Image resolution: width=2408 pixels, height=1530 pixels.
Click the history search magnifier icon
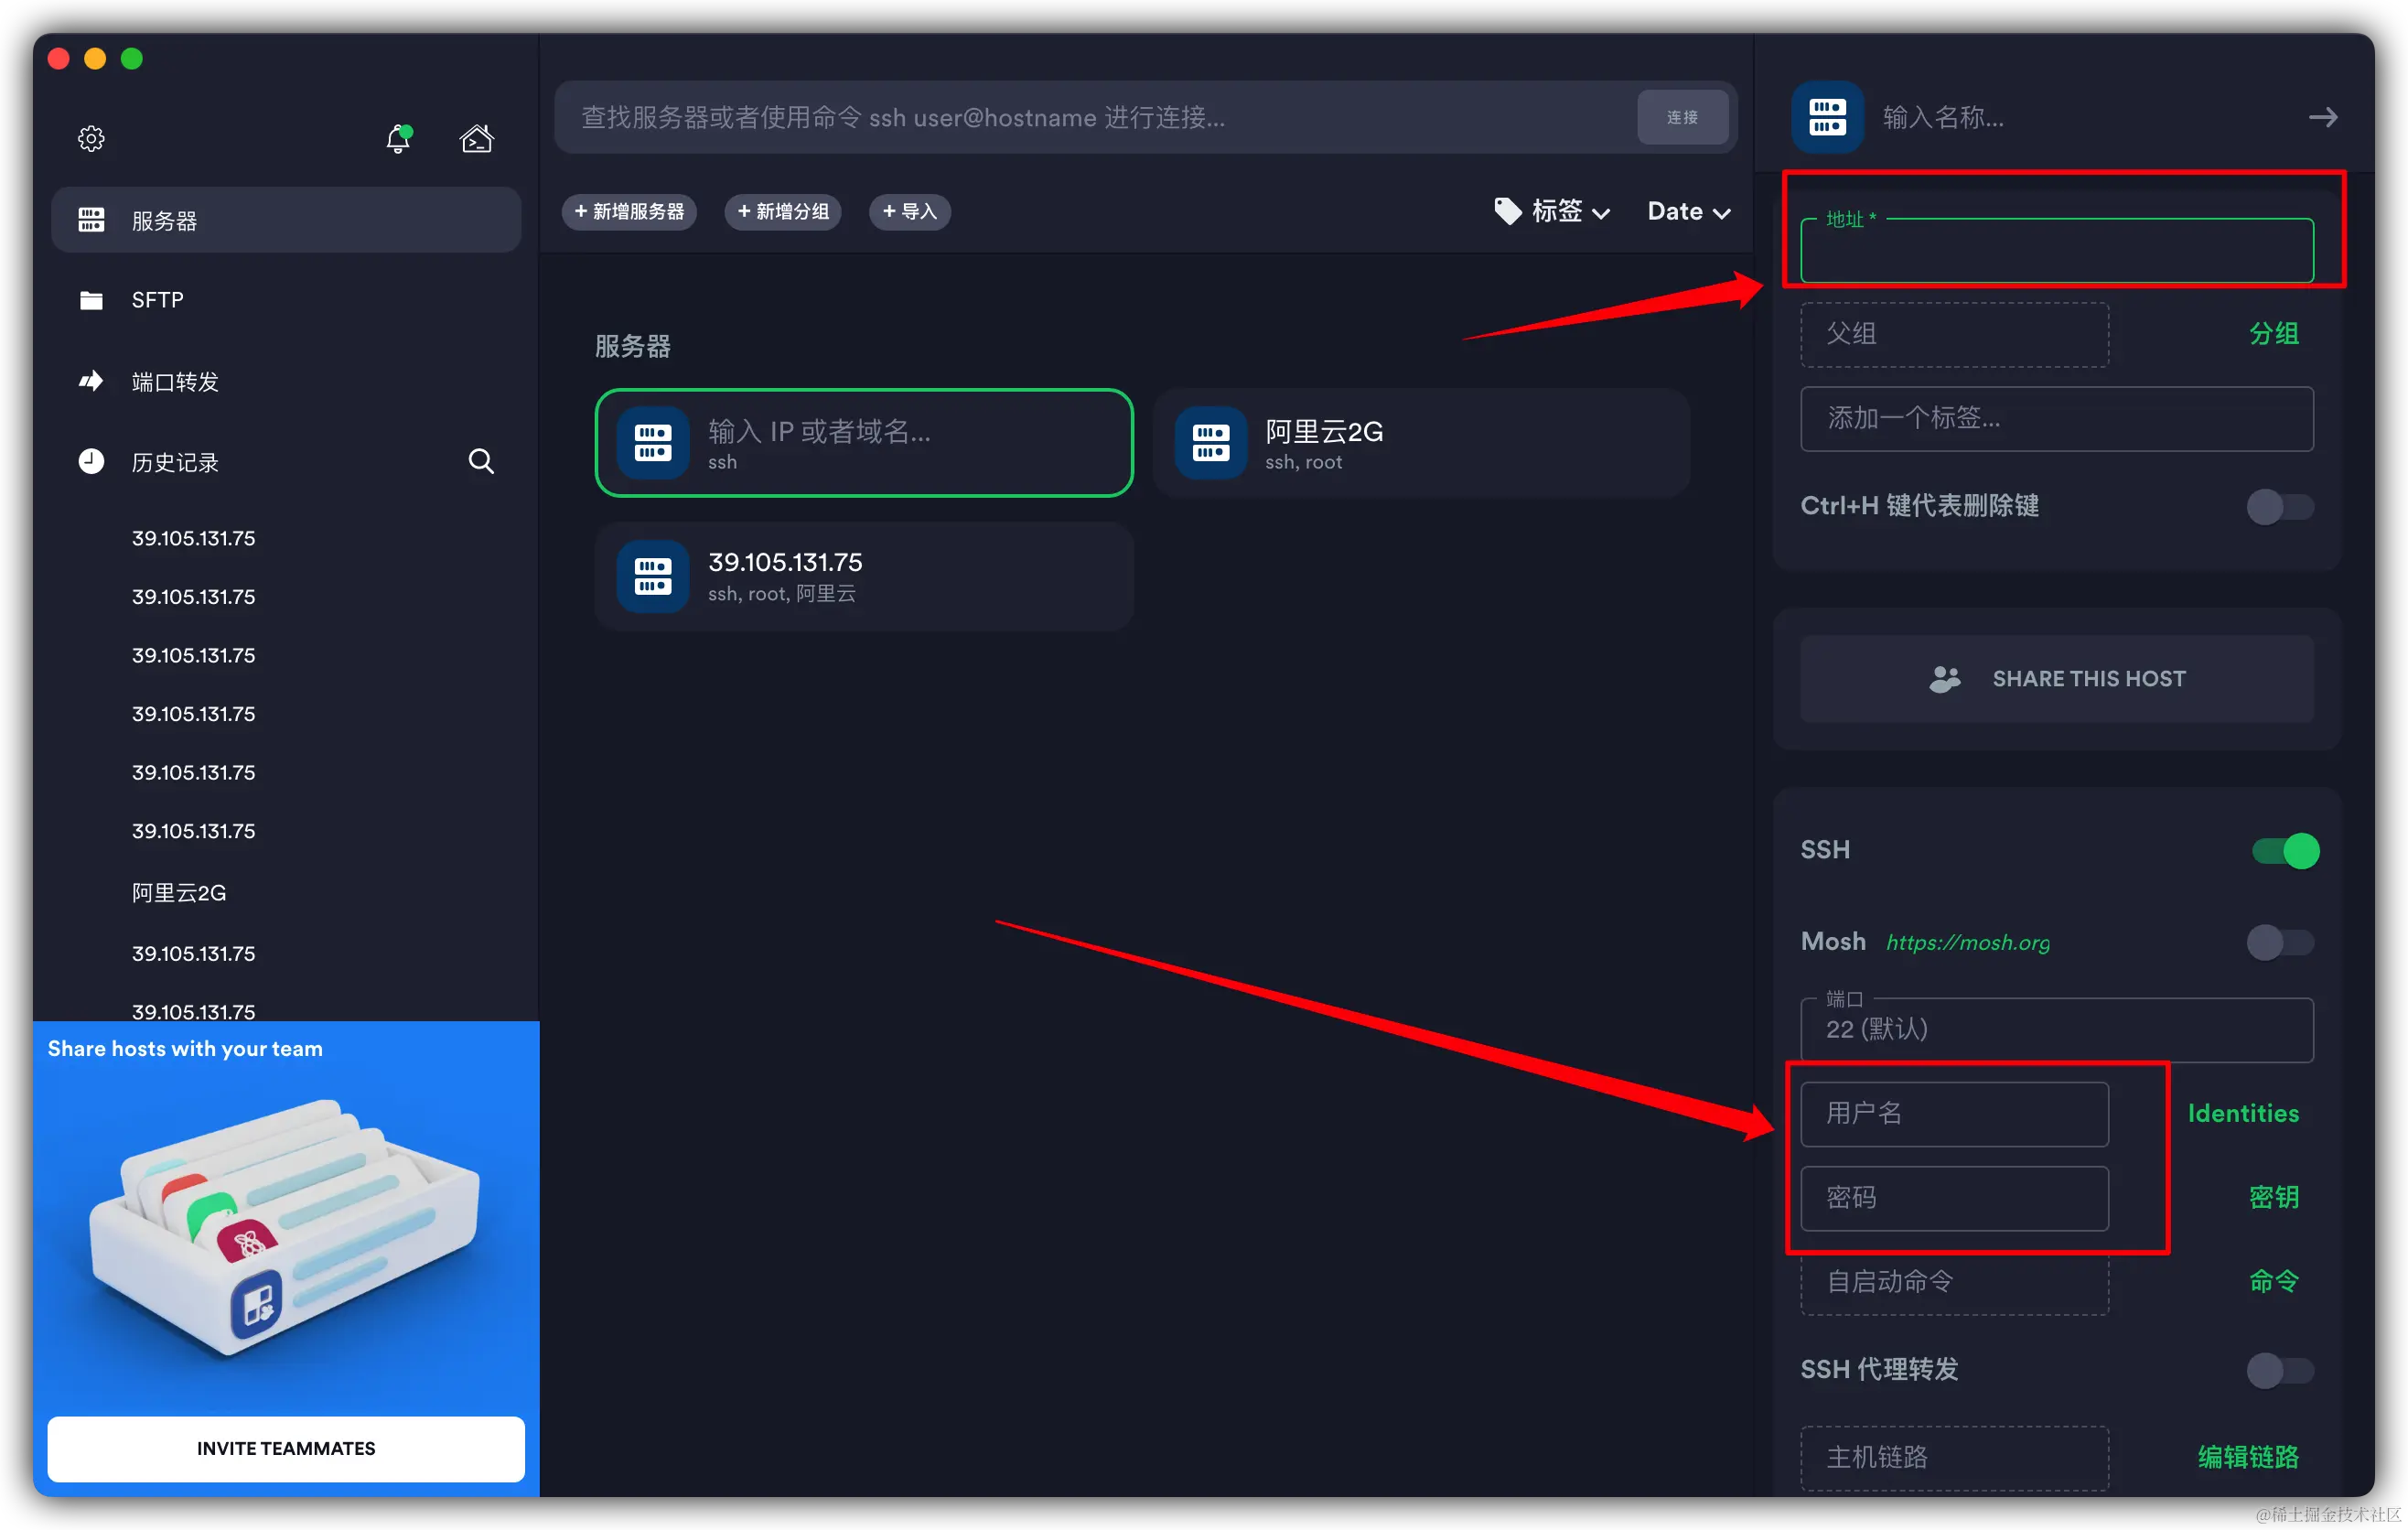click(x=481, y=461)
